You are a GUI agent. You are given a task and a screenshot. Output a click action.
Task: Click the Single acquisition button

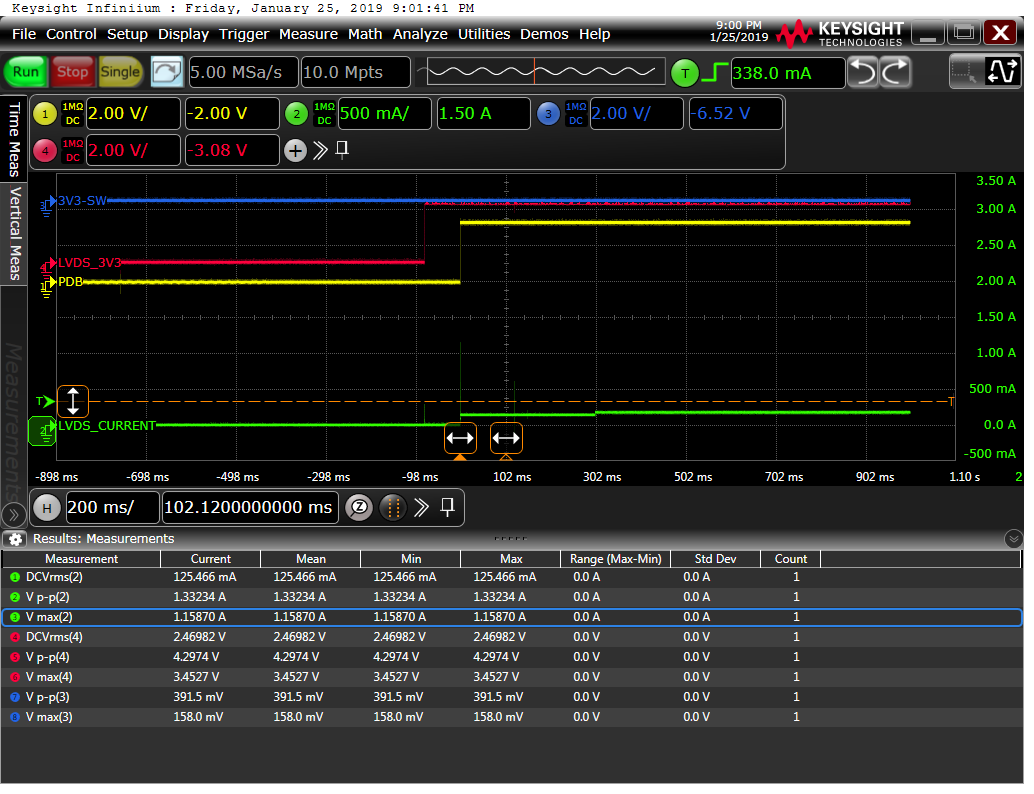click(119, 72)
